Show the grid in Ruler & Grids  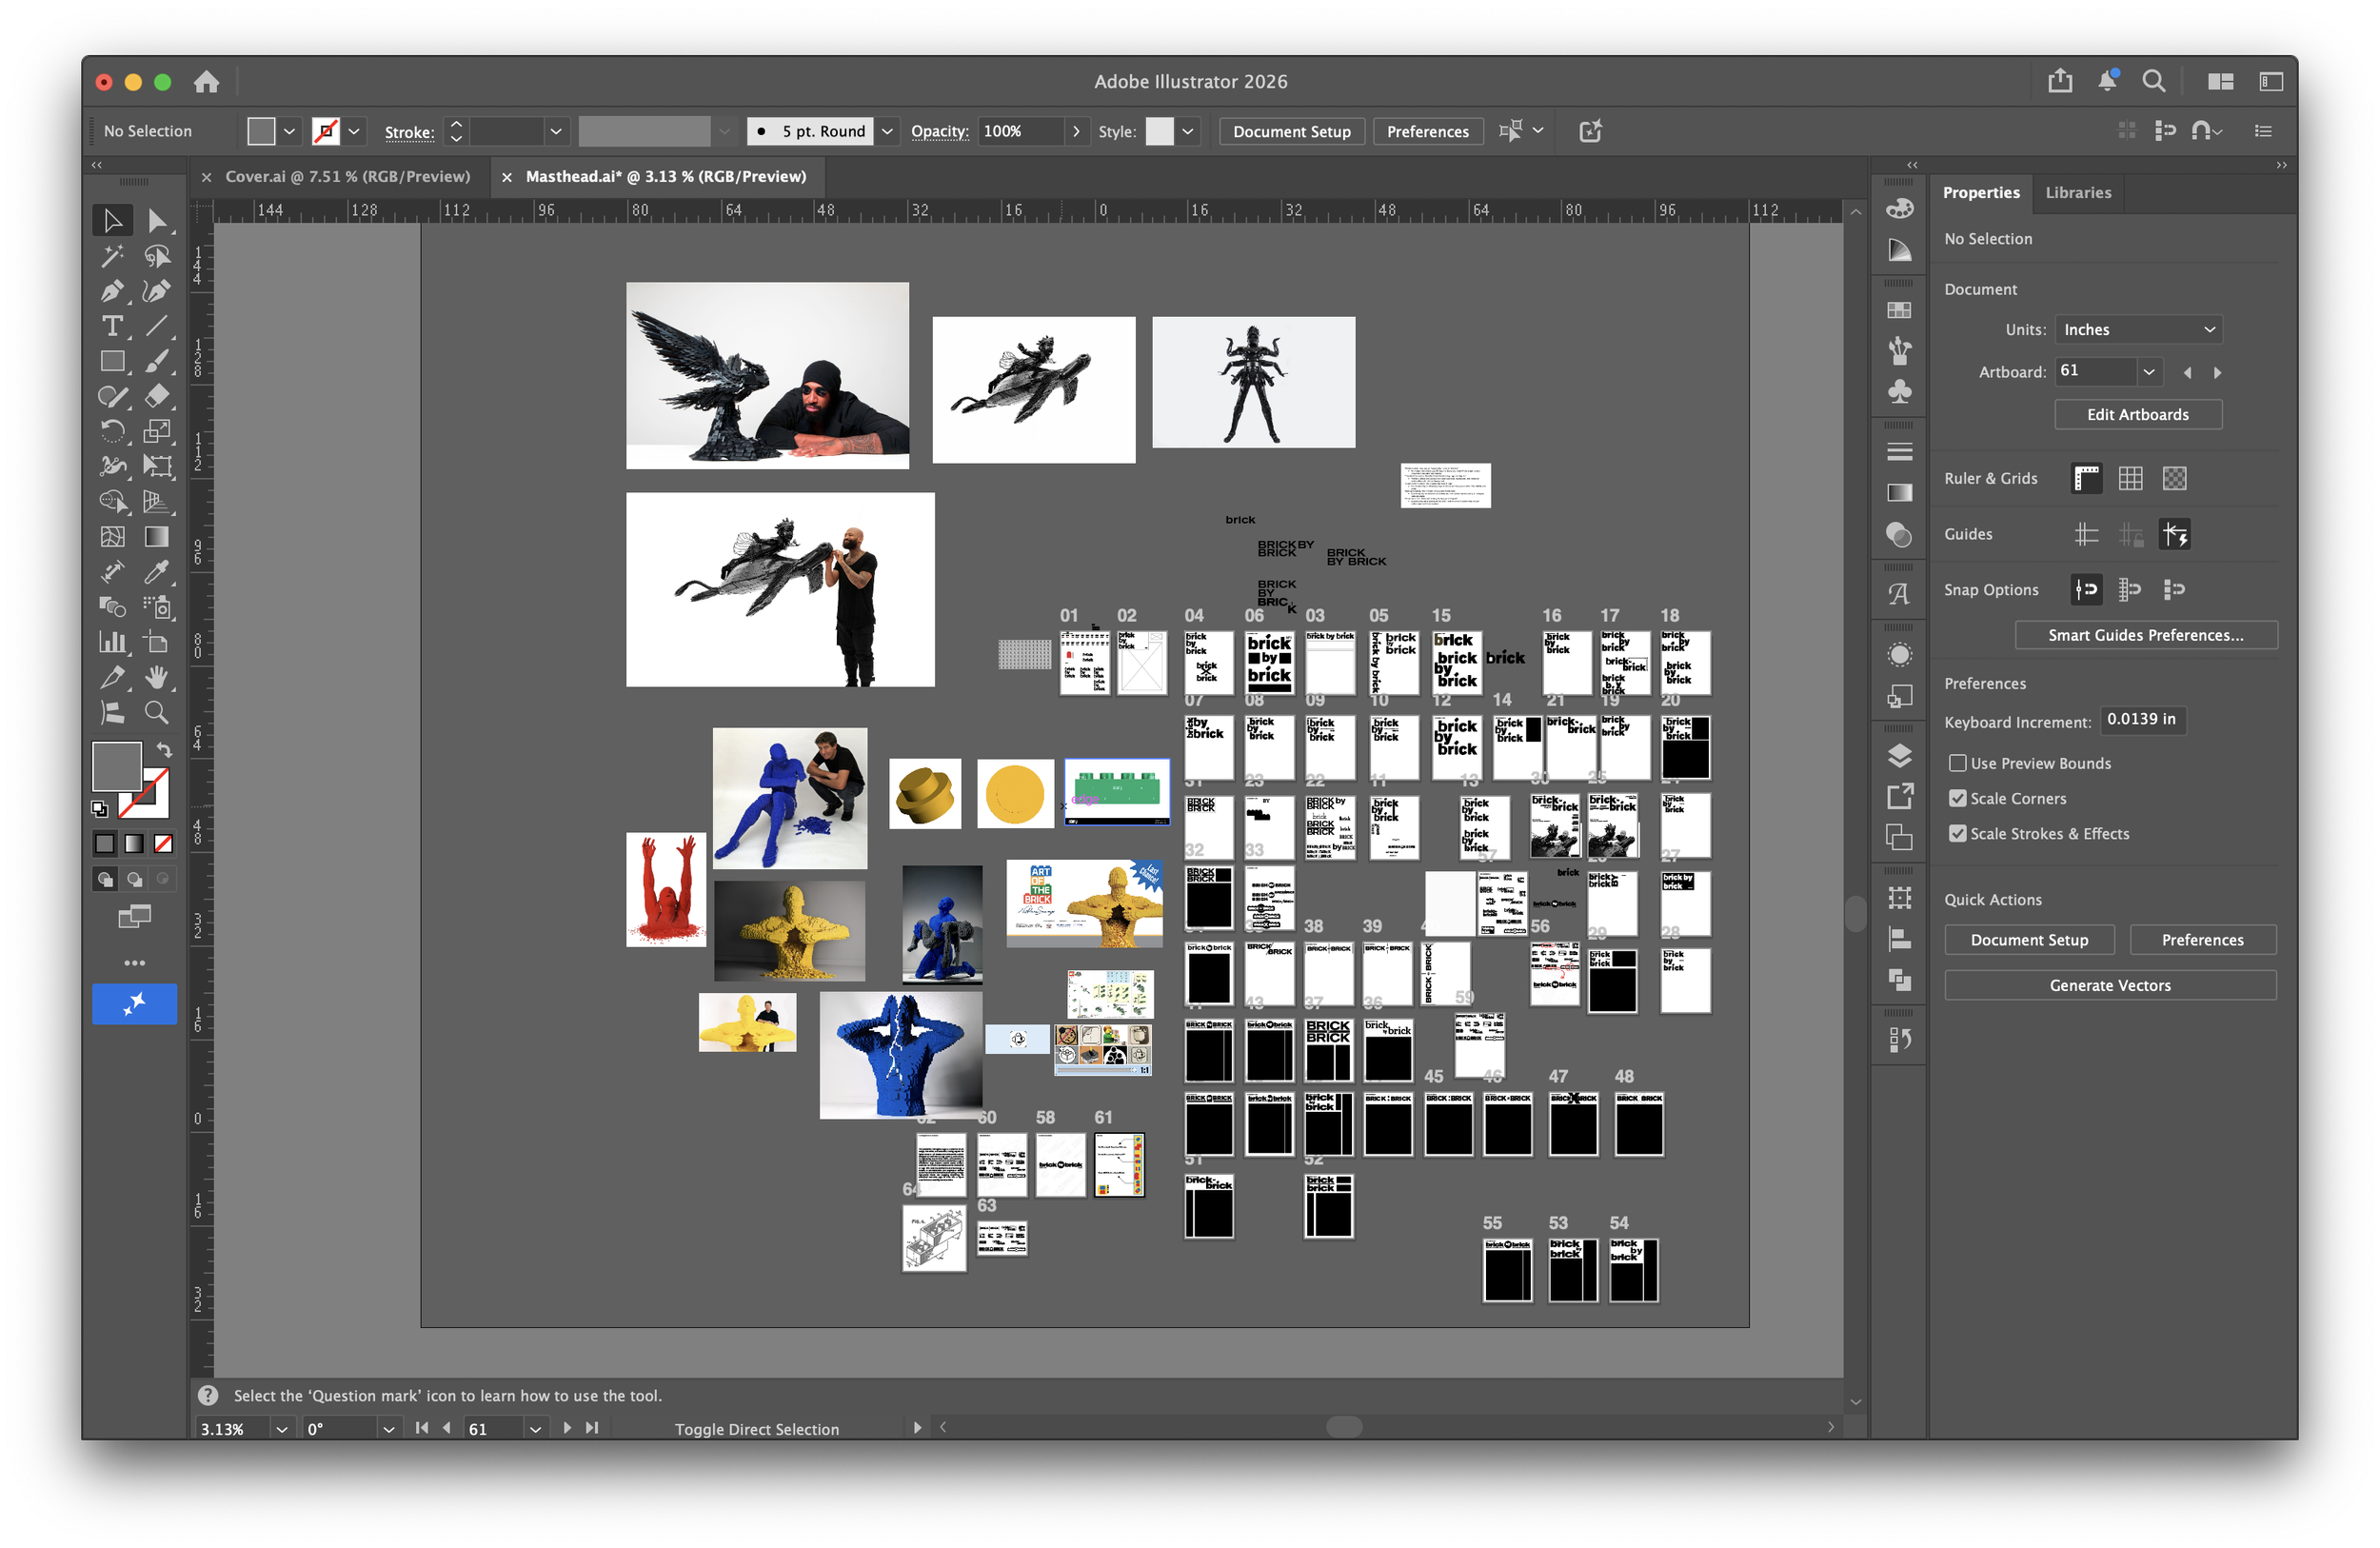tap(2130, 479)
